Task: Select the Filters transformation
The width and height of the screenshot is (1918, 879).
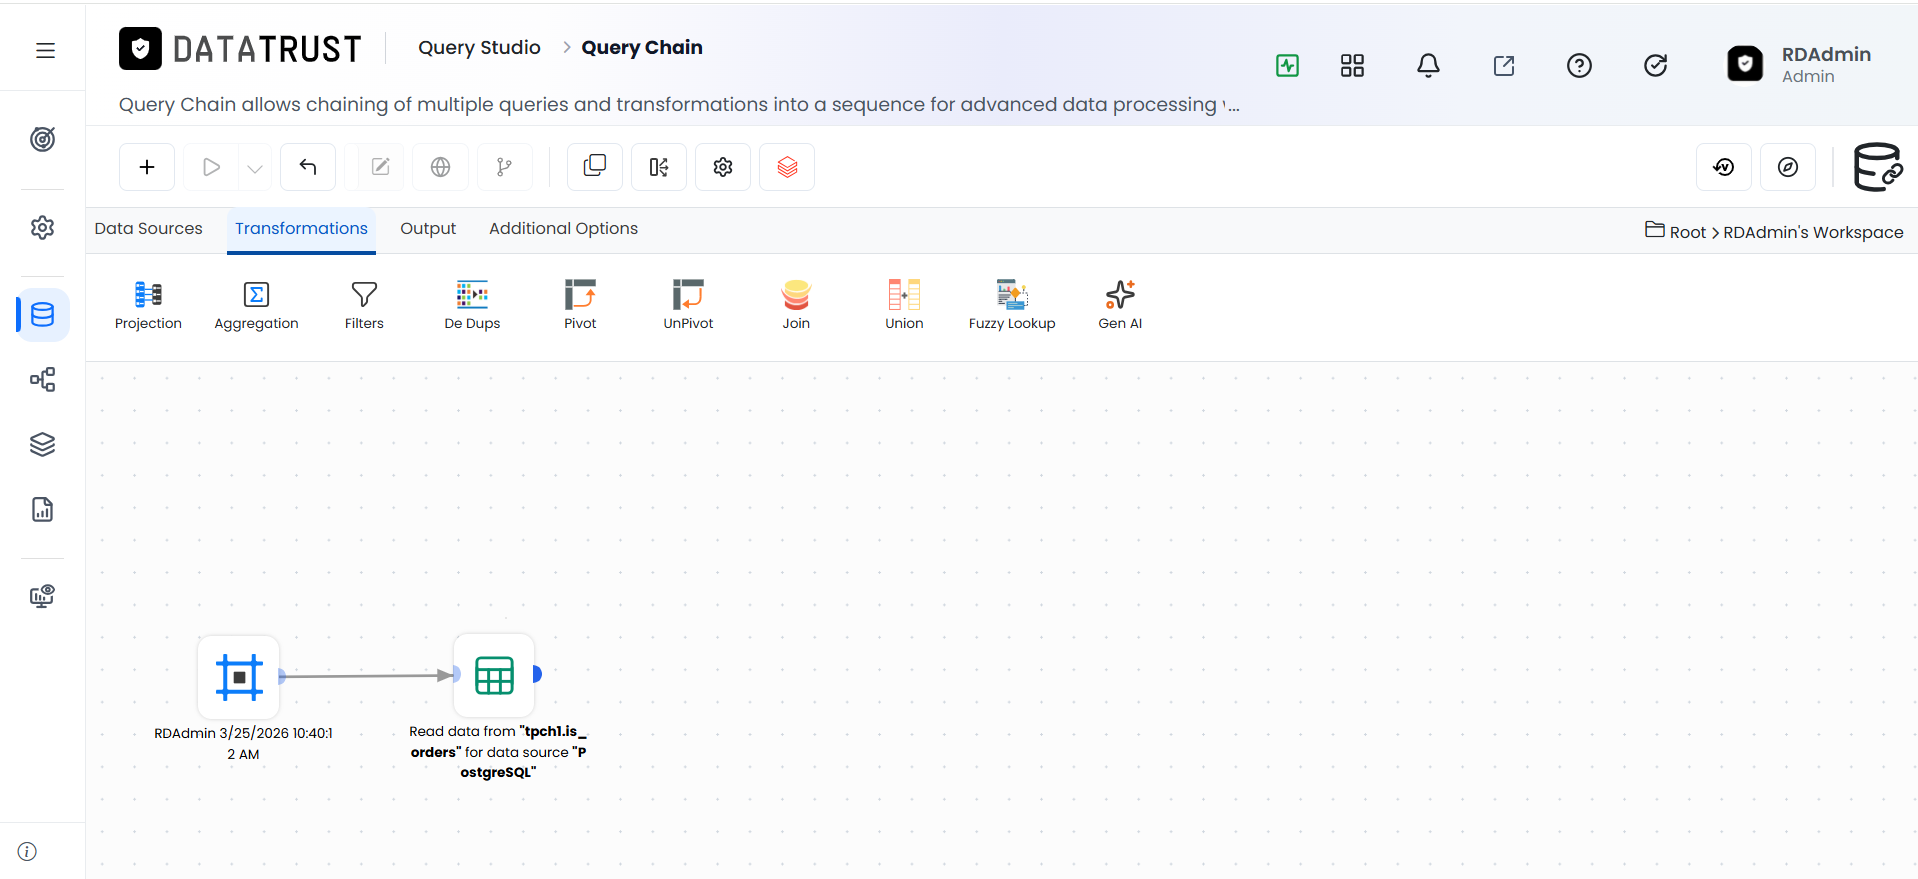Action: pos(364,305)
